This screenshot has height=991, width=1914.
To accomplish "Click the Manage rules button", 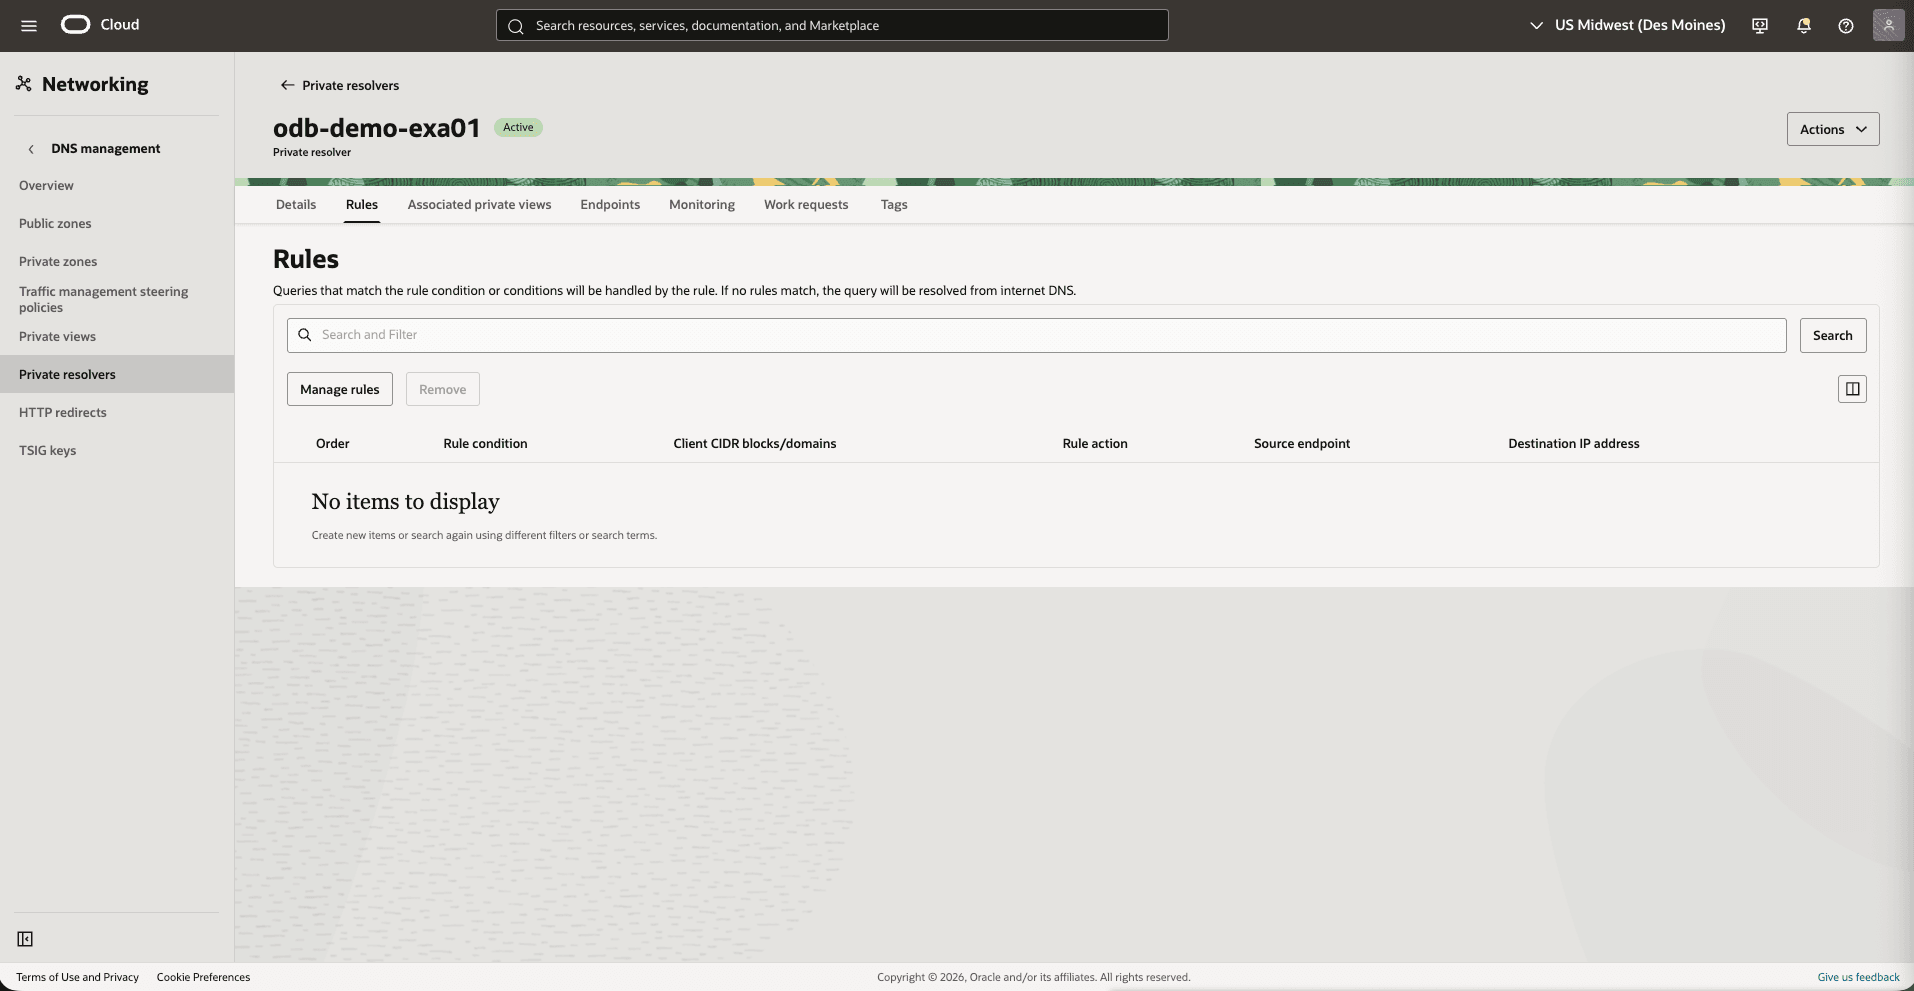I will point(339,389).
